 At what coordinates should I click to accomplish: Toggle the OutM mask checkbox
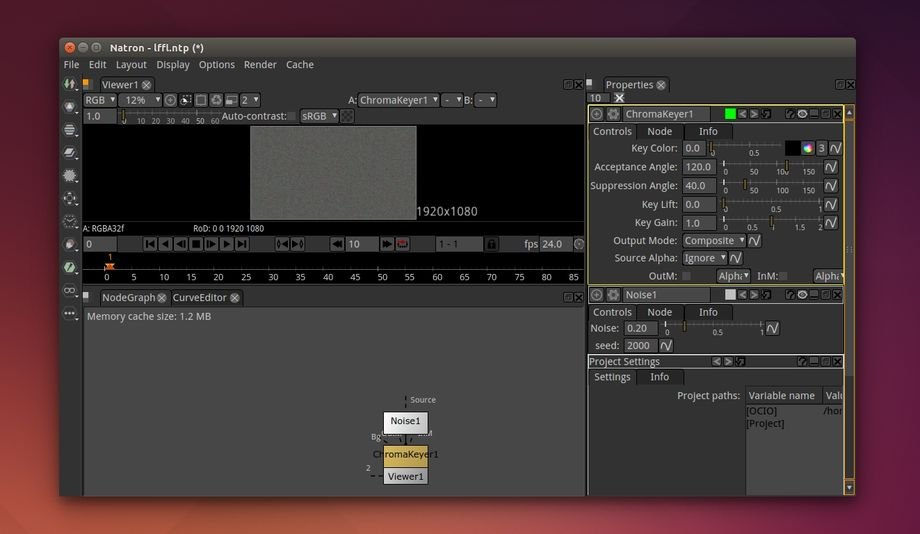[686, 276]
